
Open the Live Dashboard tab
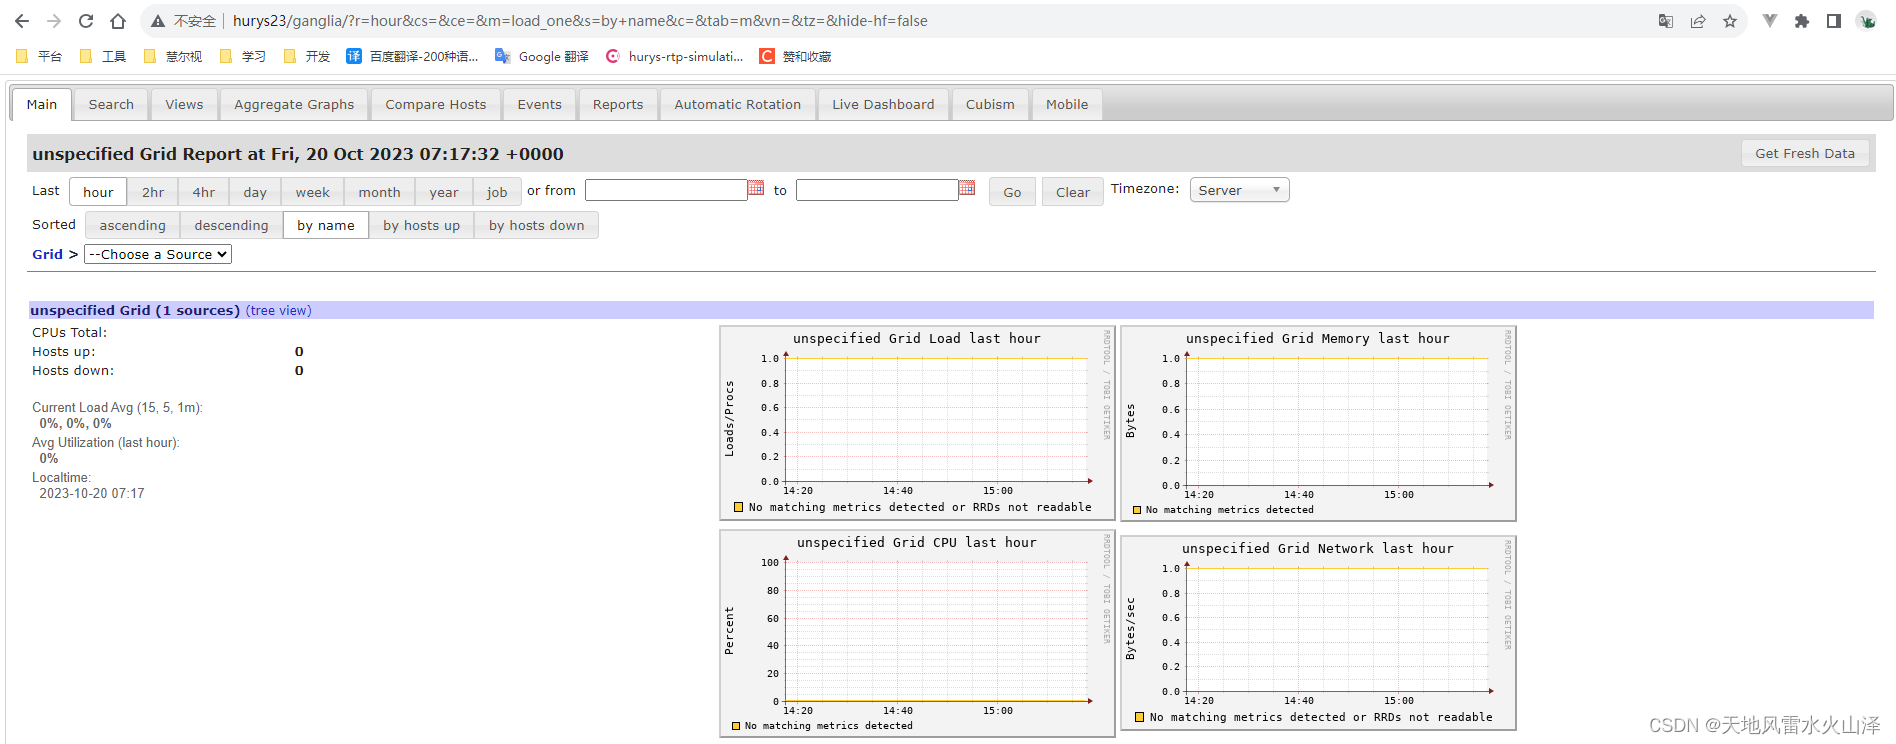coord(883,104)
